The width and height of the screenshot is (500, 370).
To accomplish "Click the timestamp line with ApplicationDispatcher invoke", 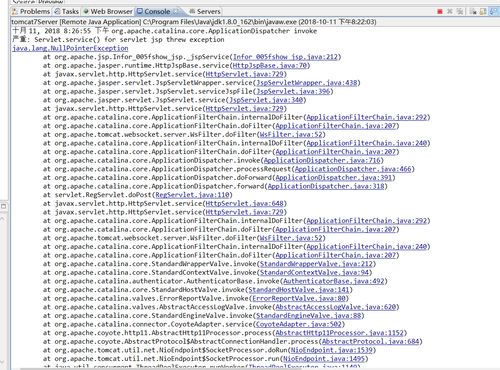I will [164, 31].
